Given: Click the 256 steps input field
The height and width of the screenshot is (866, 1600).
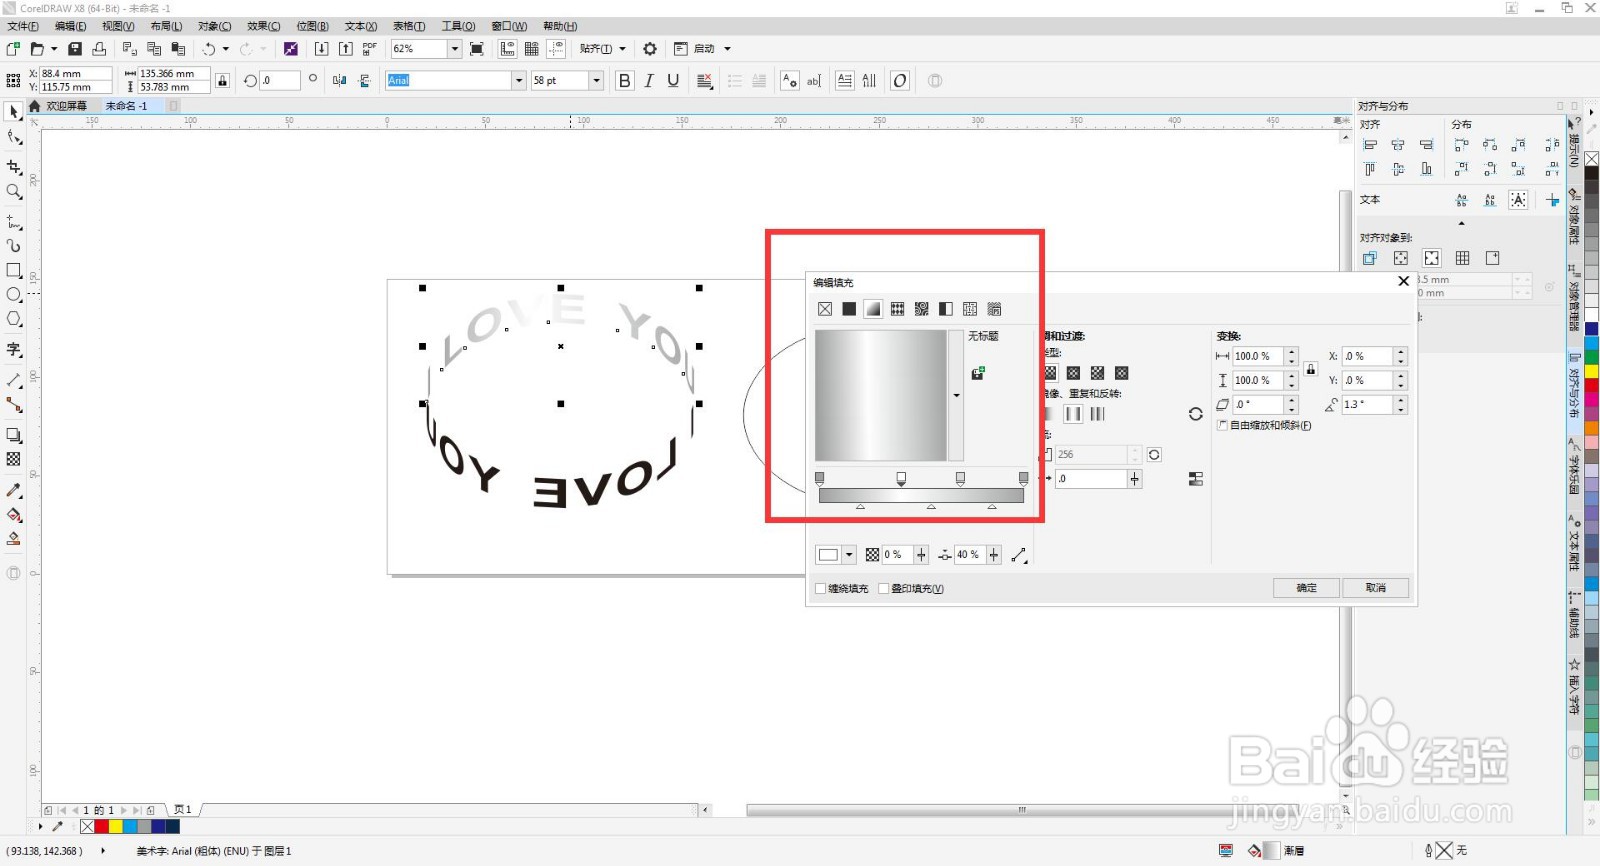Looking at the screenshot, I should coord(1093,454).
